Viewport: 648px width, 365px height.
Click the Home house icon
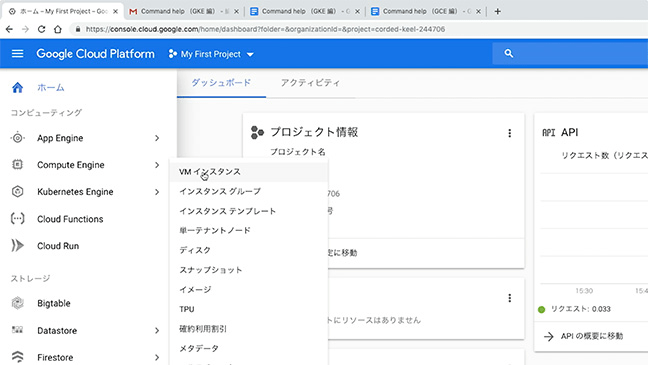[x=17, y=88]
